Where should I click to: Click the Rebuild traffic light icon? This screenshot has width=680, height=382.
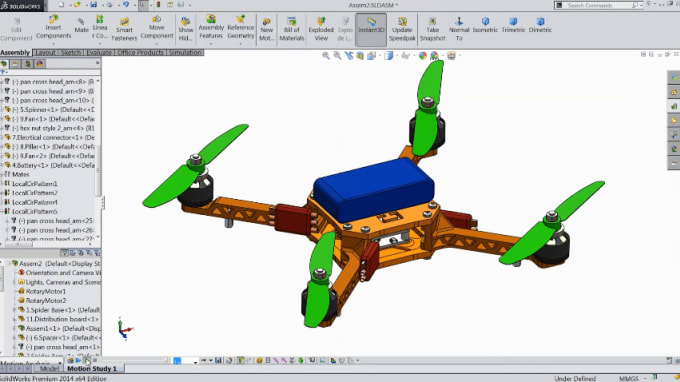[158, 5]
